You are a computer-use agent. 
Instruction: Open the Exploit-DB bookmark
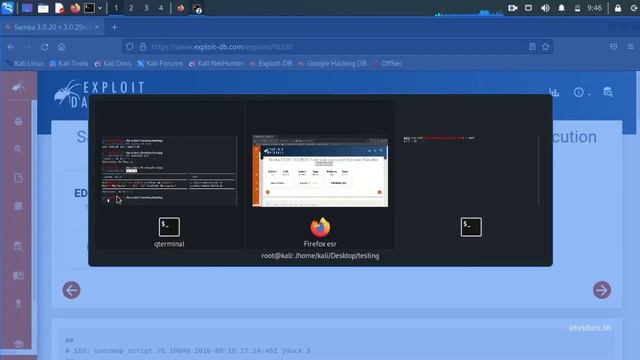pyautogui.click(x=271, y=63)
